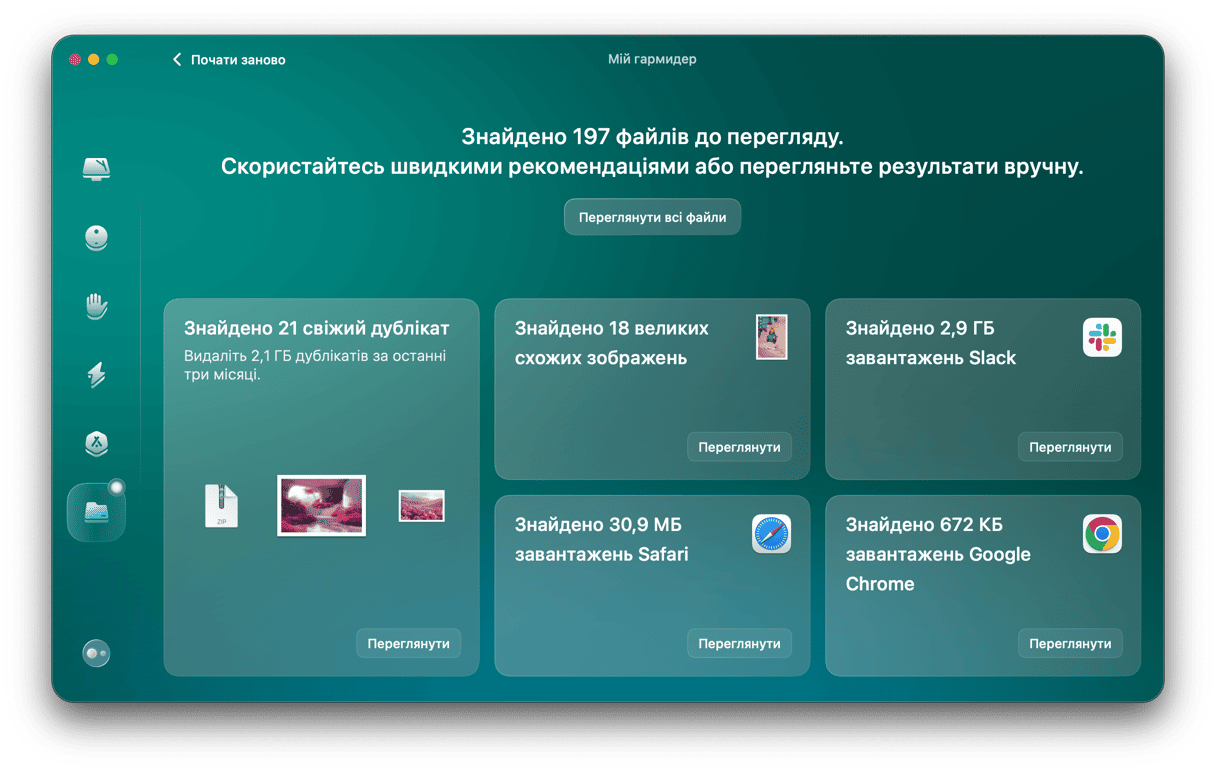
Task: Open the Applications icon in sidebar
Action: pos(96,444)
